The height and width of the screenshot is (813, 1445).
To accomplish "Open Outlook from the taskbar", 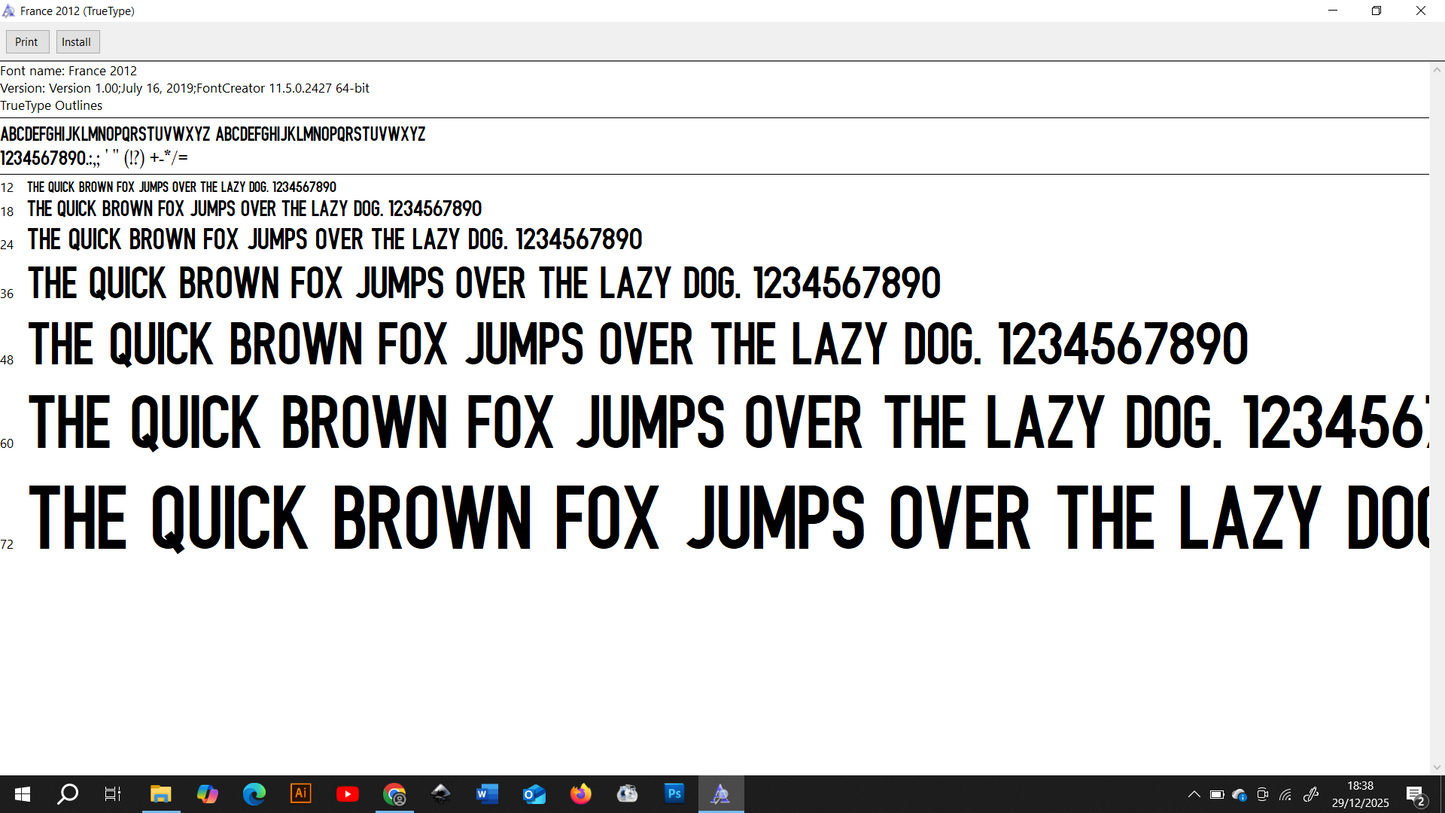I will pos(534,794).
